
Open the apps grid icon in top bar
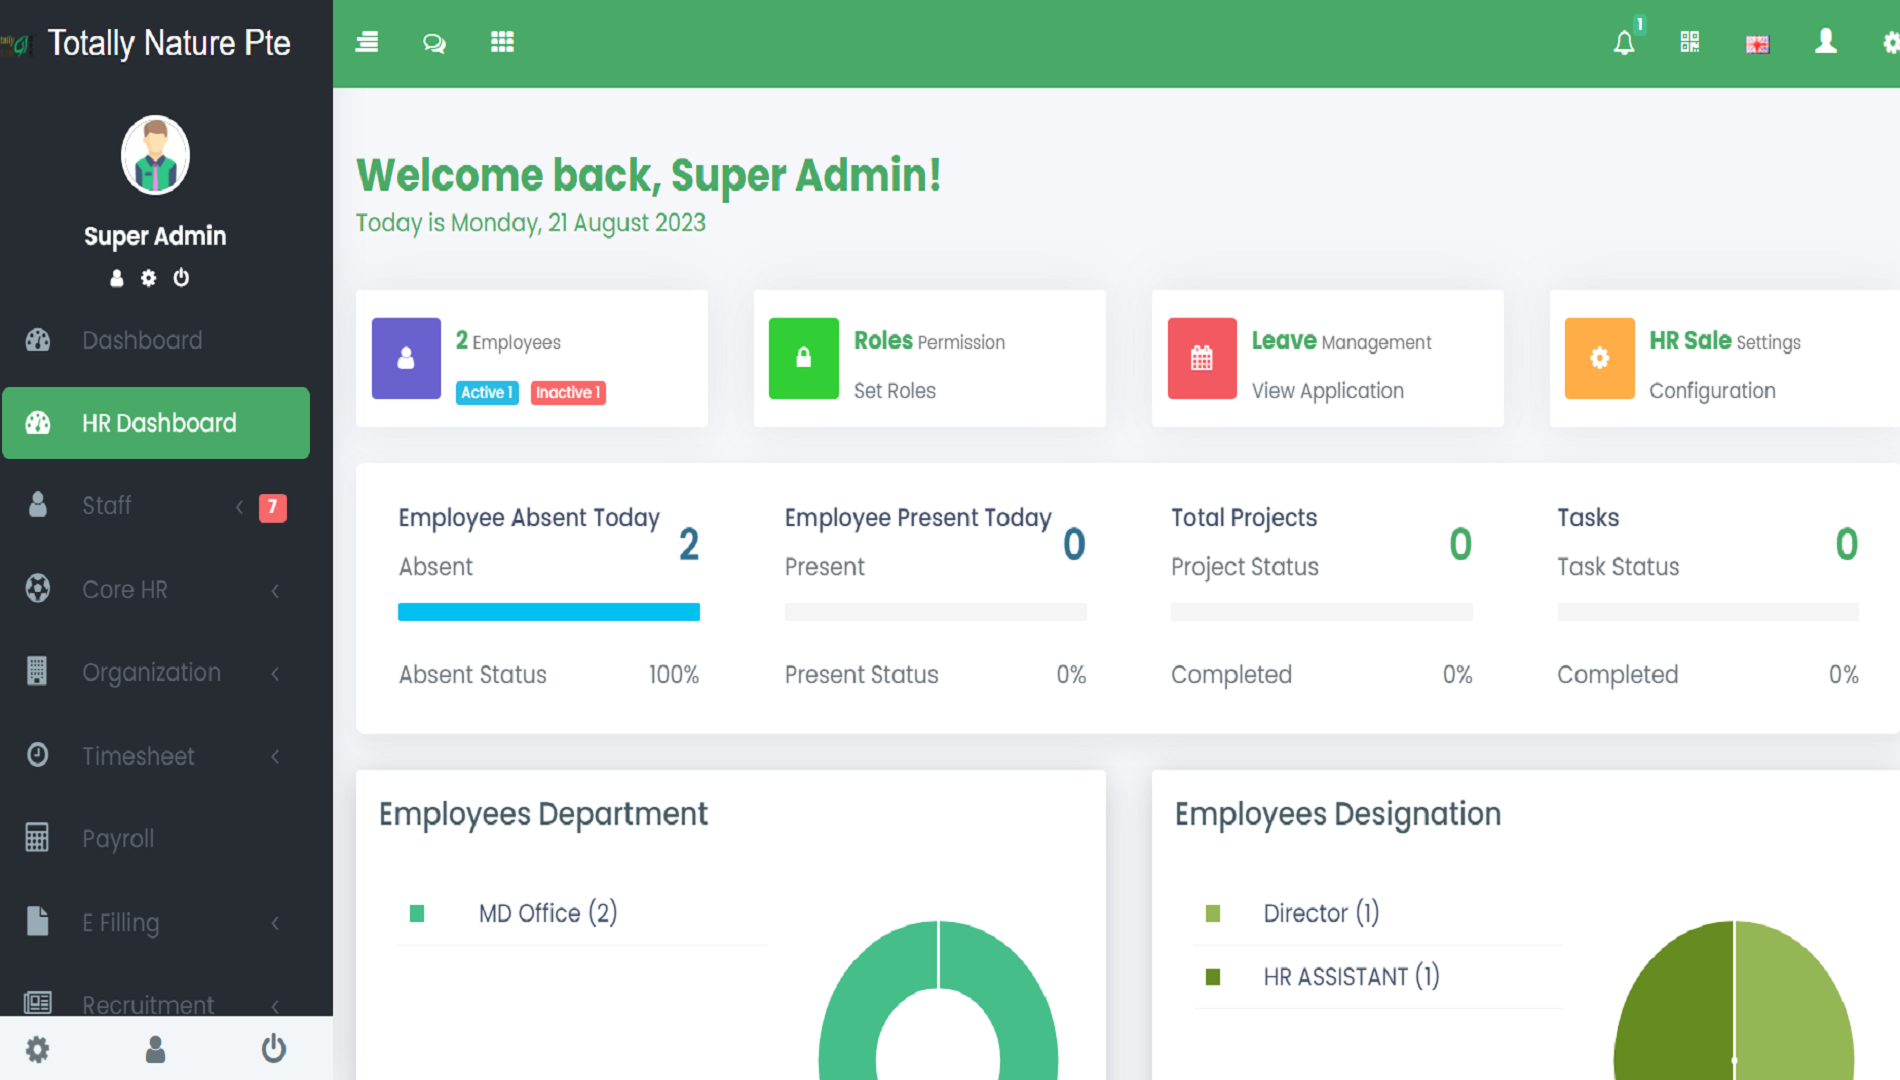coord(502,42)
